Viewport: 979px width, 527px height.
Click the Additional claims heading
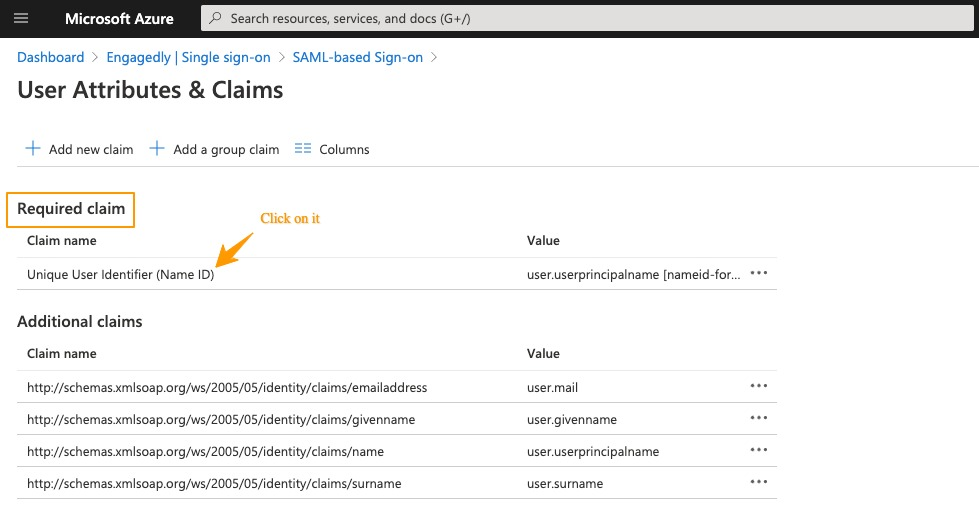point(80,322)
